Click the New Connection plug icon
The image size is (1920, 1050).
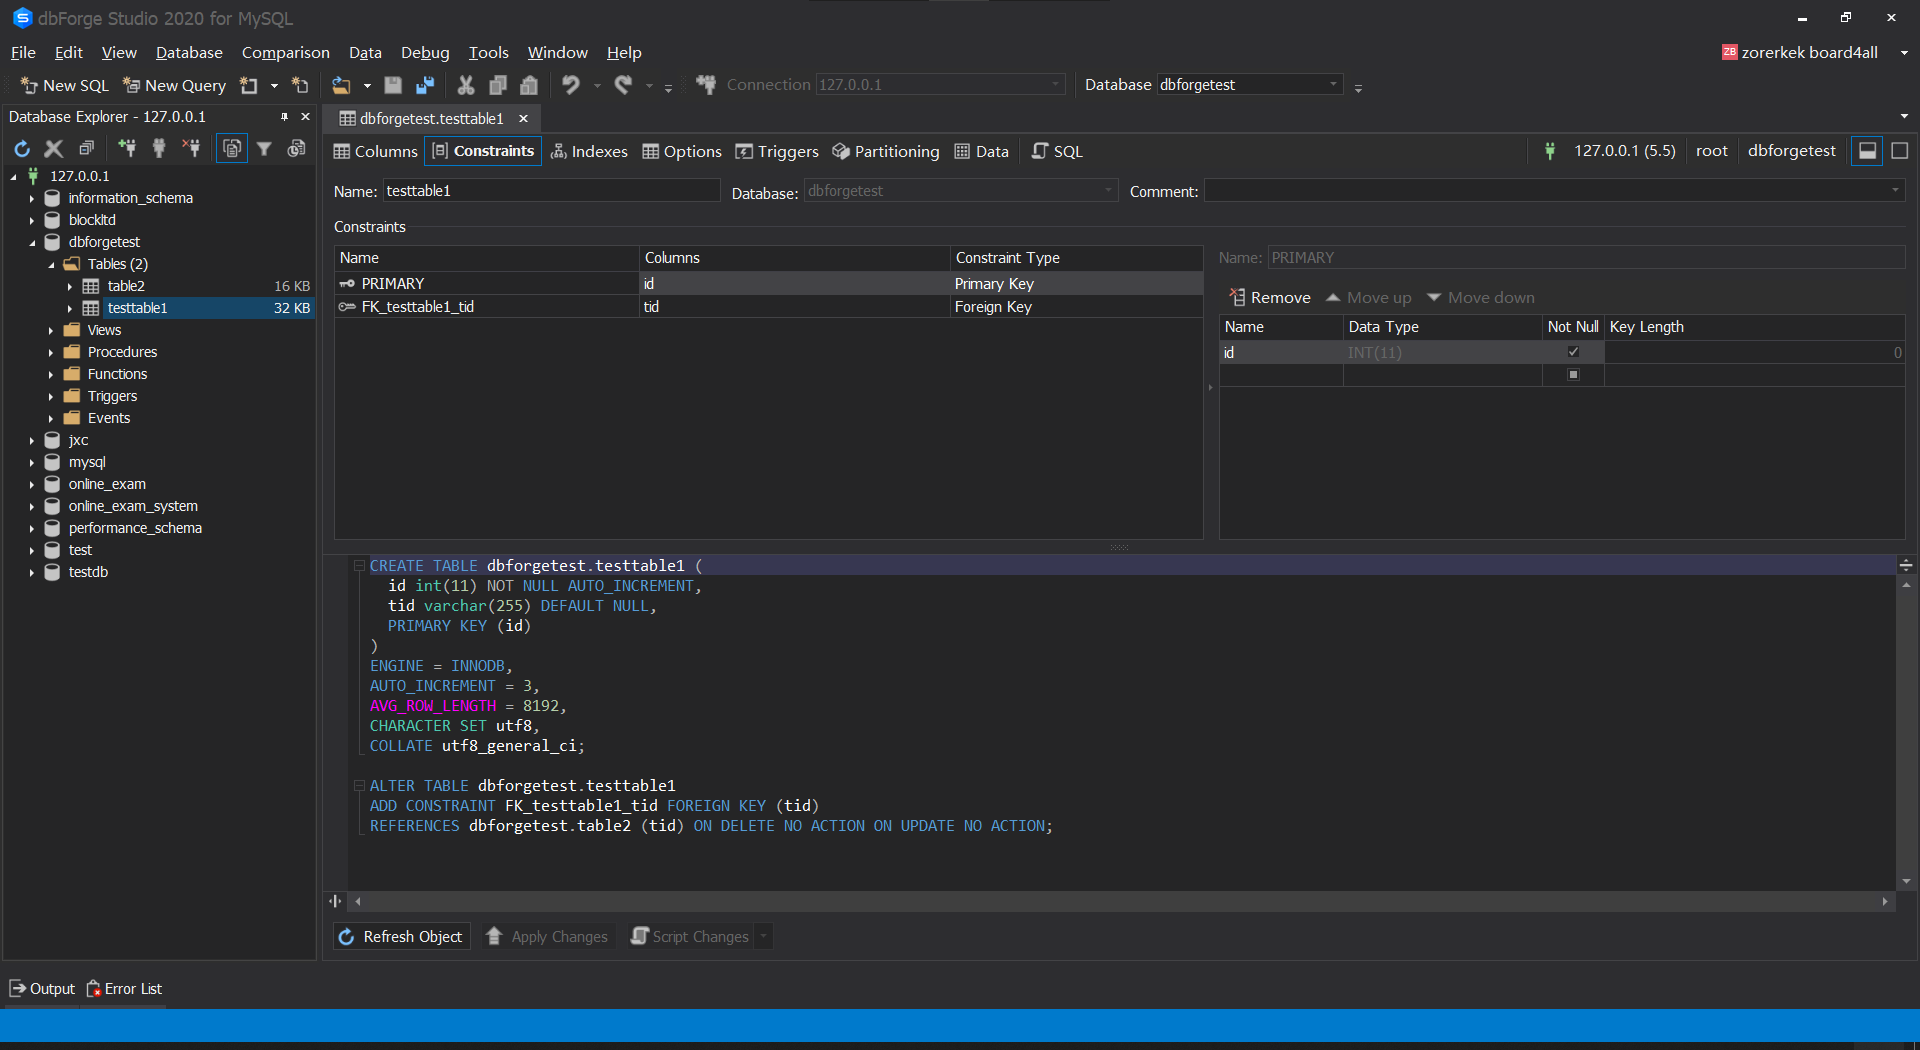click(x=127, y=149)
